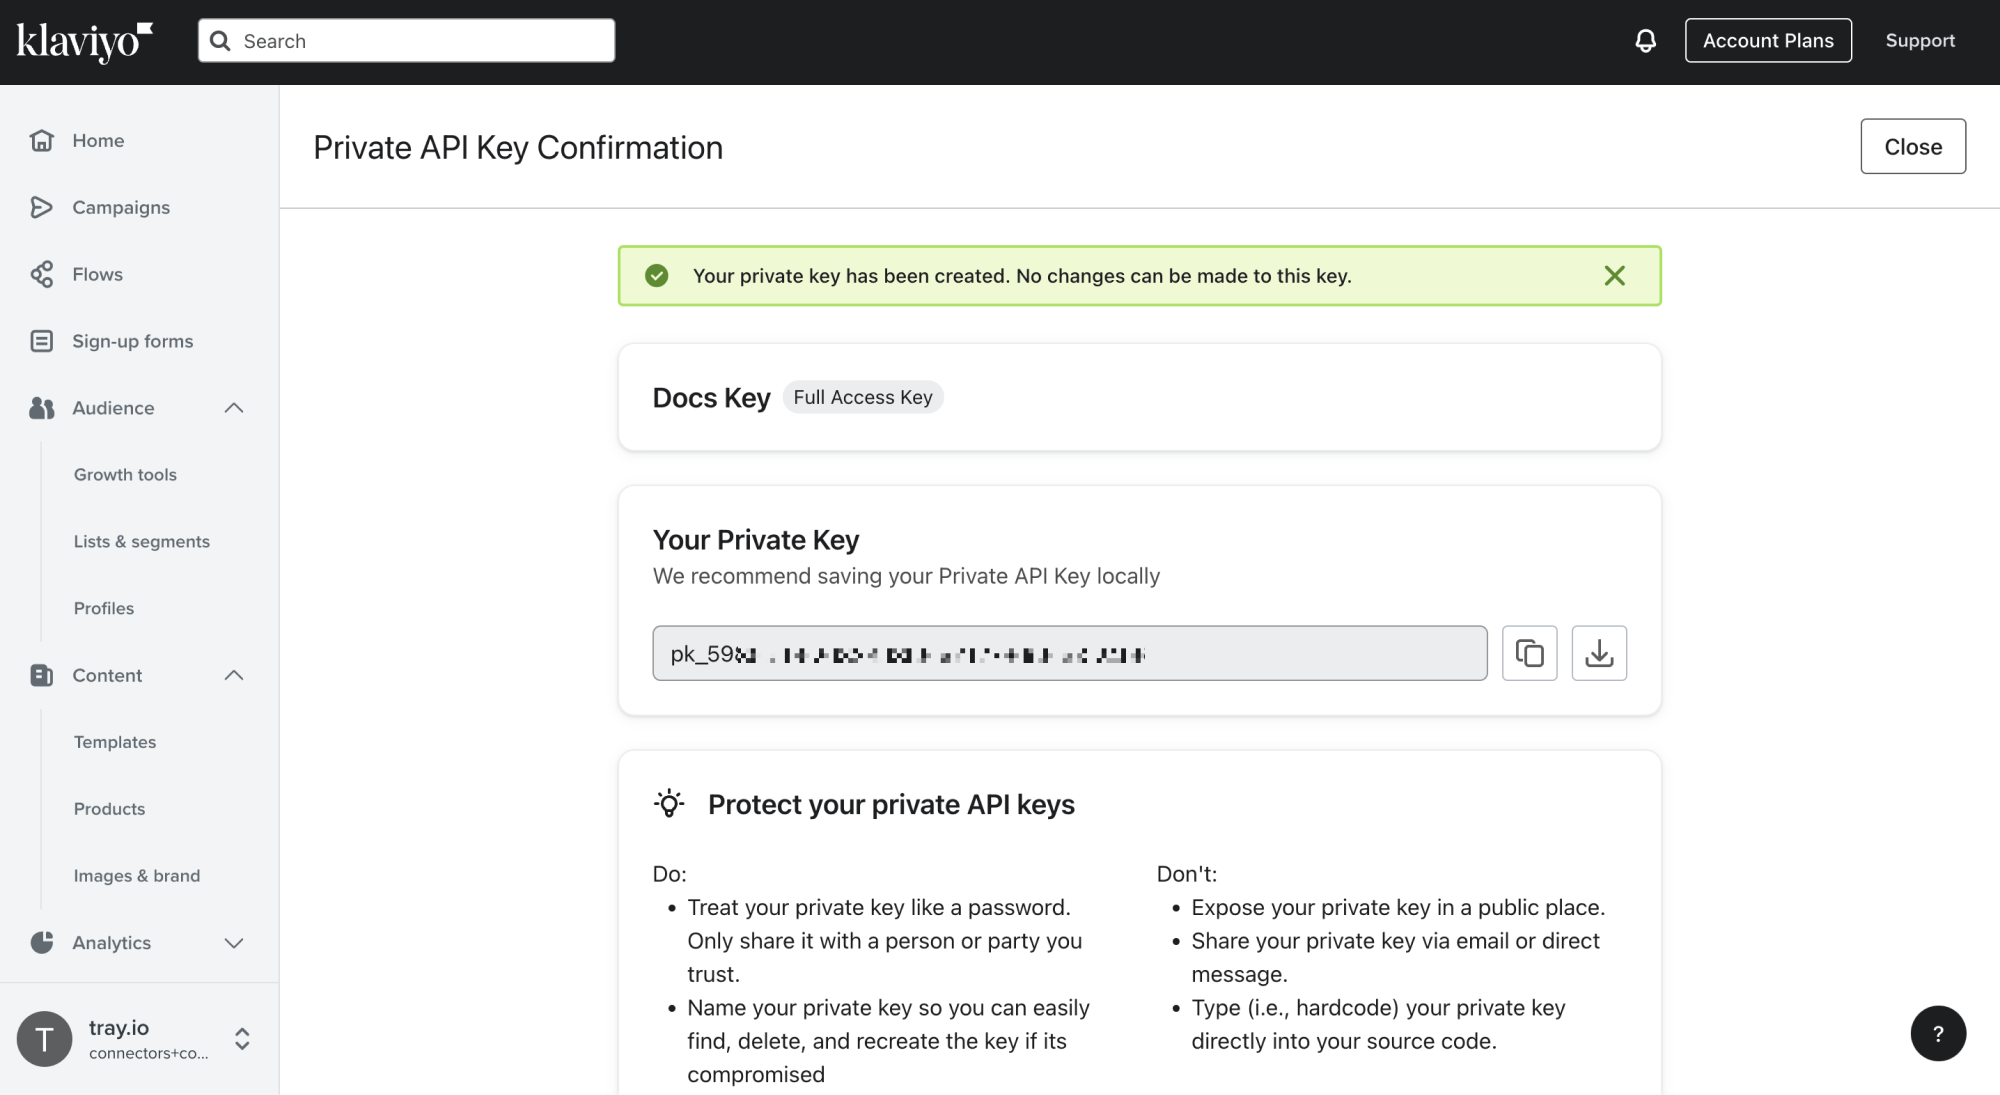Select the Audience people icon
Image resolution: width=2000 pixels, height=1095 pixels.
point(41,408)
